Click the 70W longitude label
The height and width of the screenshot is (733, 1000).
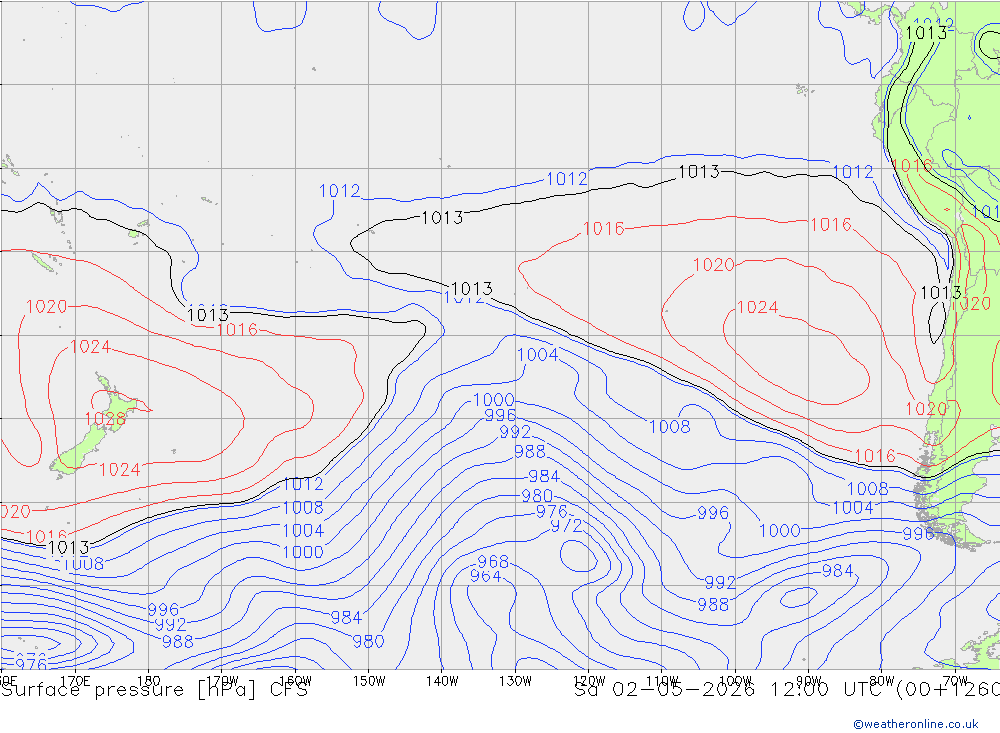[x=955, y=681]
